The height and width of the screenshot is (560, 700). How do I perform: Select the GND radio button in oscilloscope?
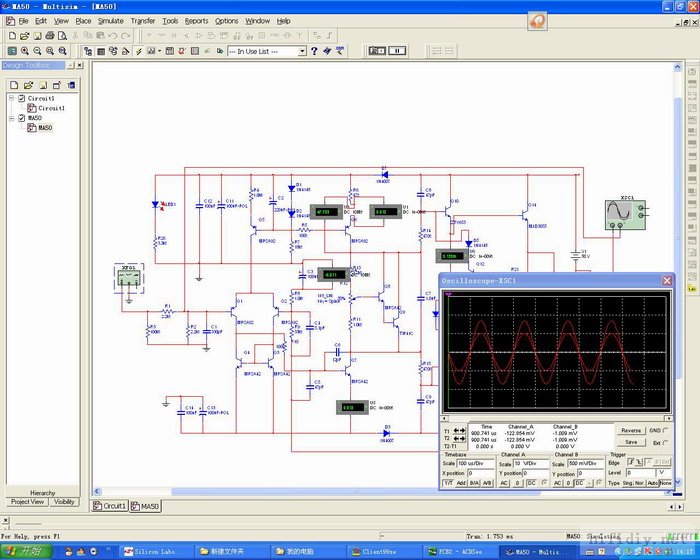[664, 430]
